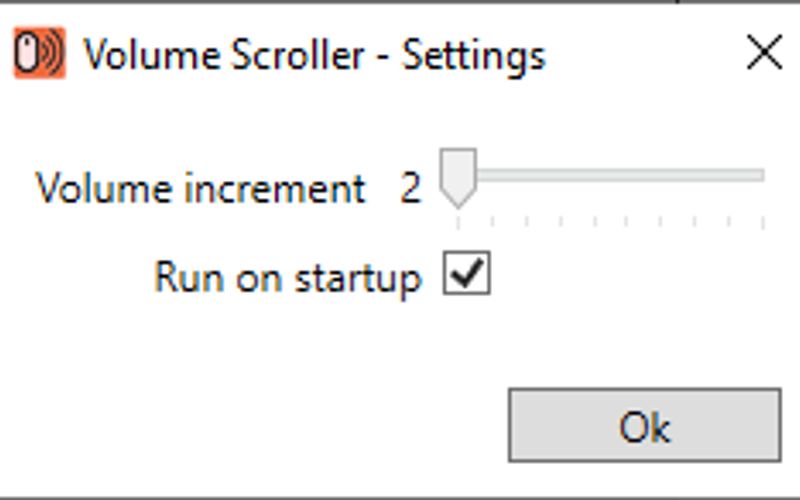Click the "Volume Scroller - Settings" title text
This screenshot has height=500, width=800.
point(314,54)
